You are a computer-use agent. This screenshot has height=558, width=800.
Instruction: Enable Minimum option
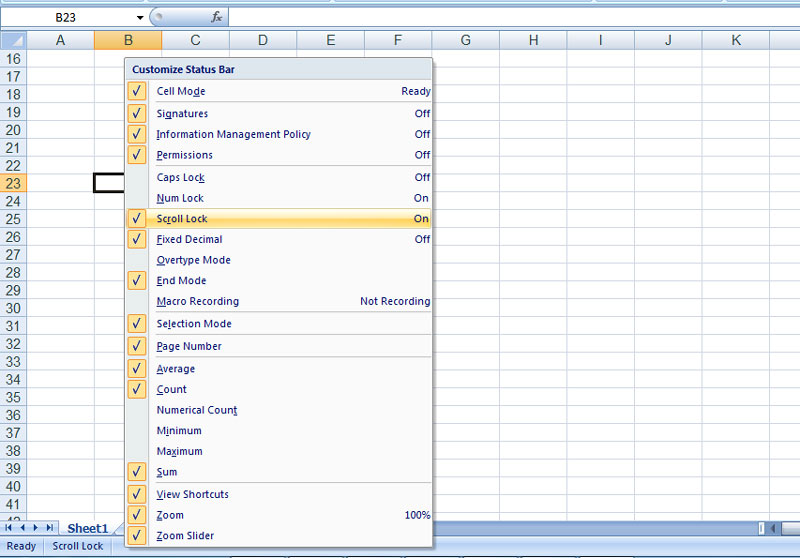[279, 431]
